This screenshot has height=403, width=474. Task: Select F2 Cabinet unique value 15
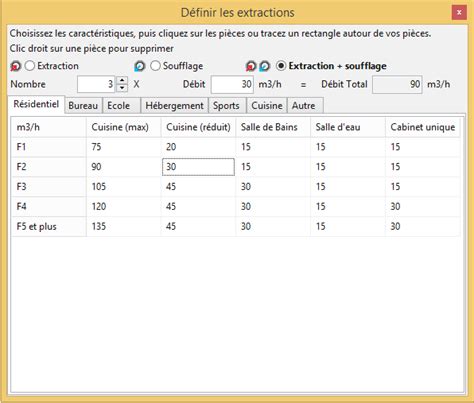(x=423, y=167)
